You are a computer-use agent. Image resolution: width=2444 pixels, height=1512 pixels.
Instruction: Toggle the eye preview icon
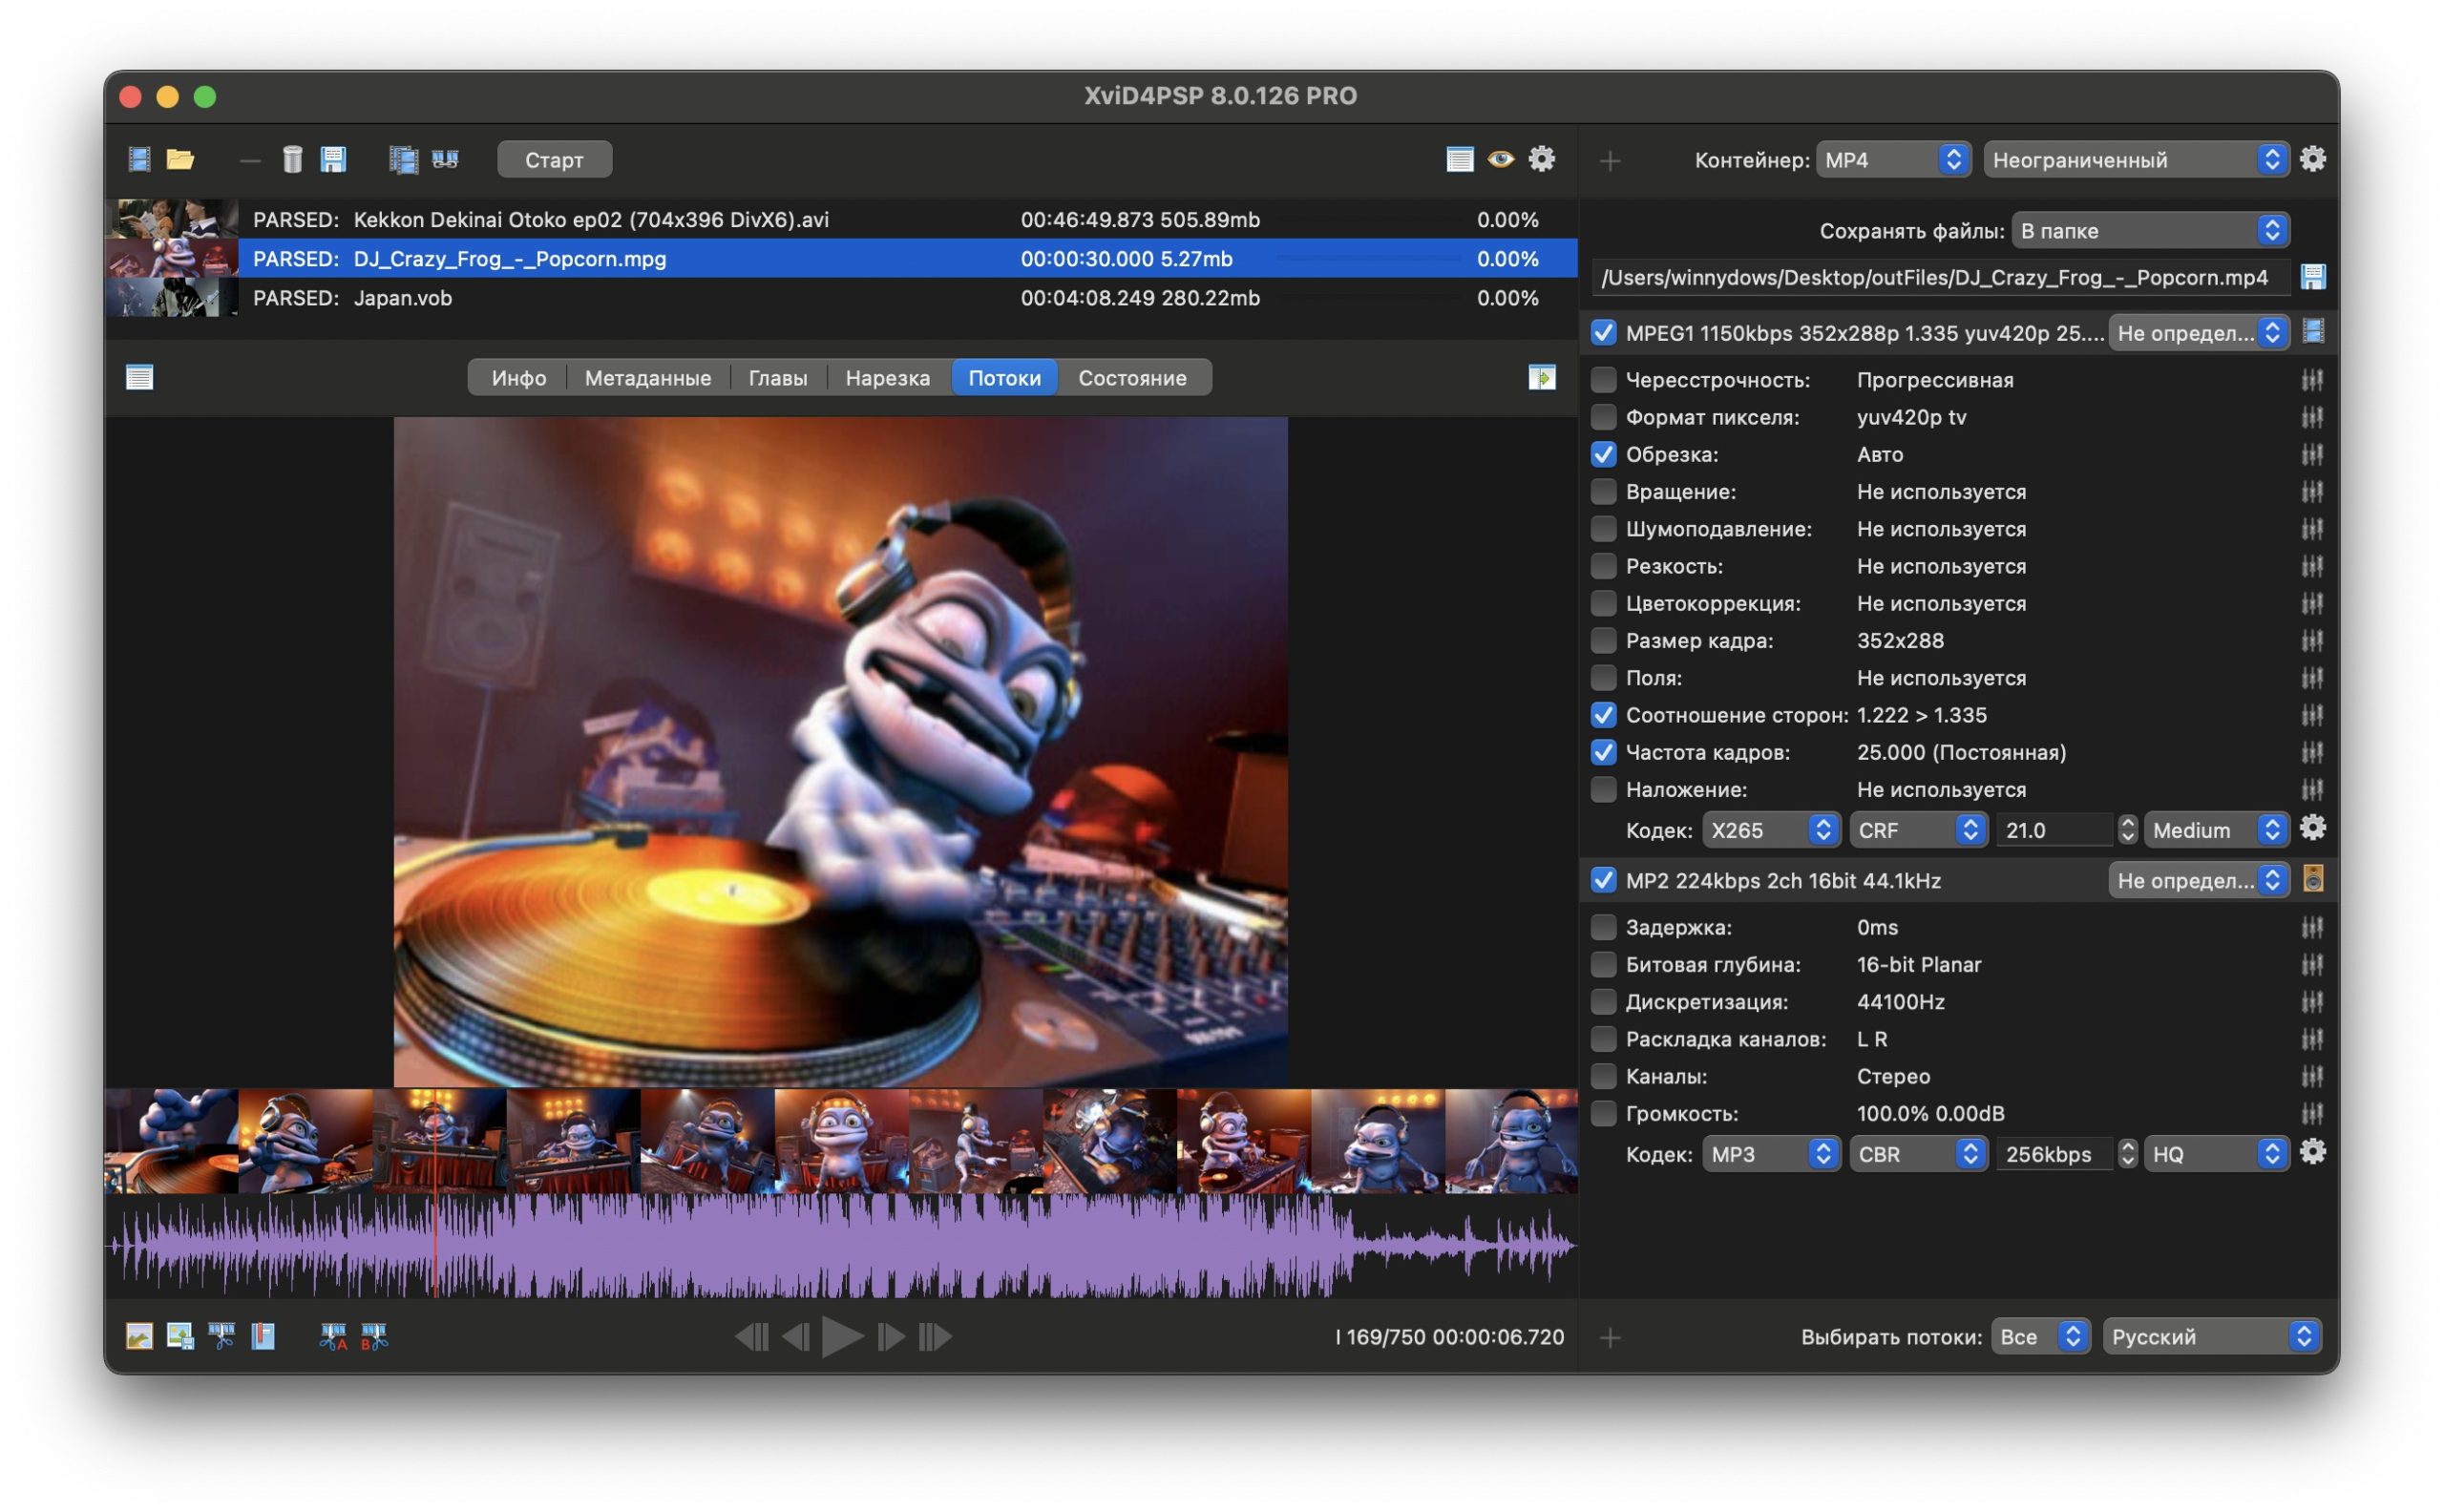tap(1501, 160)
